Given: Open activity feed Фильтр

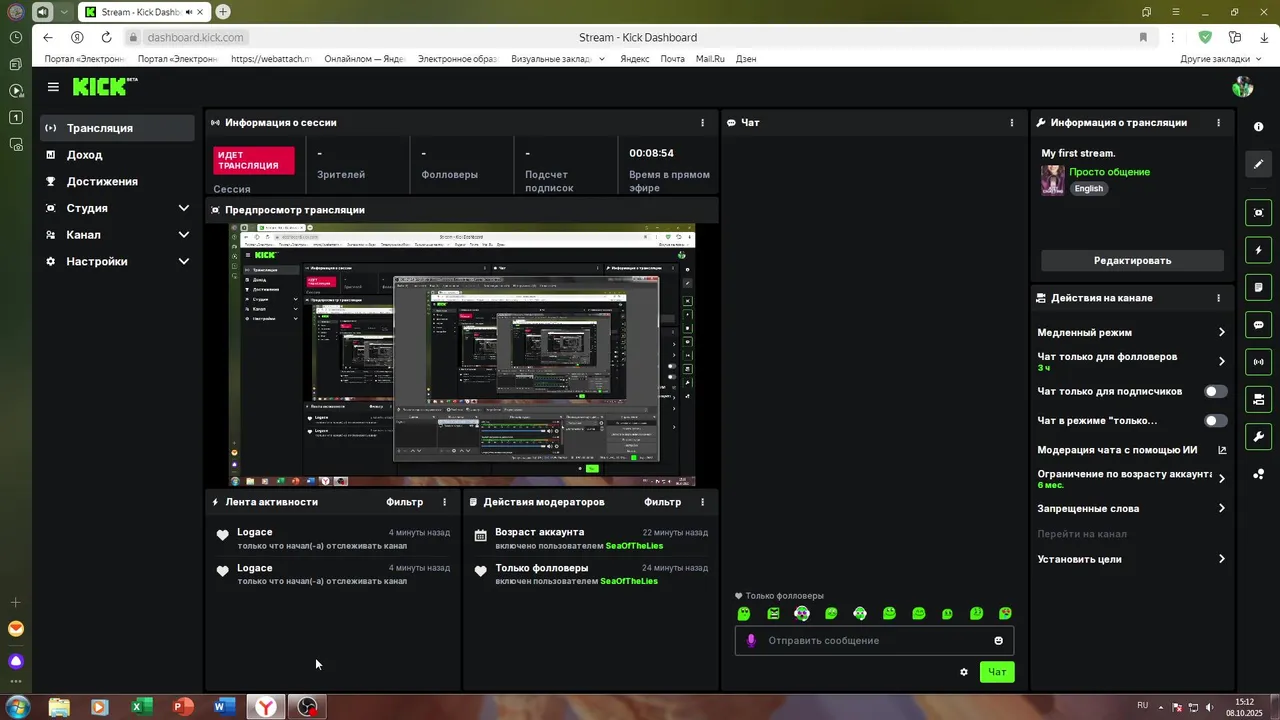Looking at the screenshot, I should coord(405,502).
